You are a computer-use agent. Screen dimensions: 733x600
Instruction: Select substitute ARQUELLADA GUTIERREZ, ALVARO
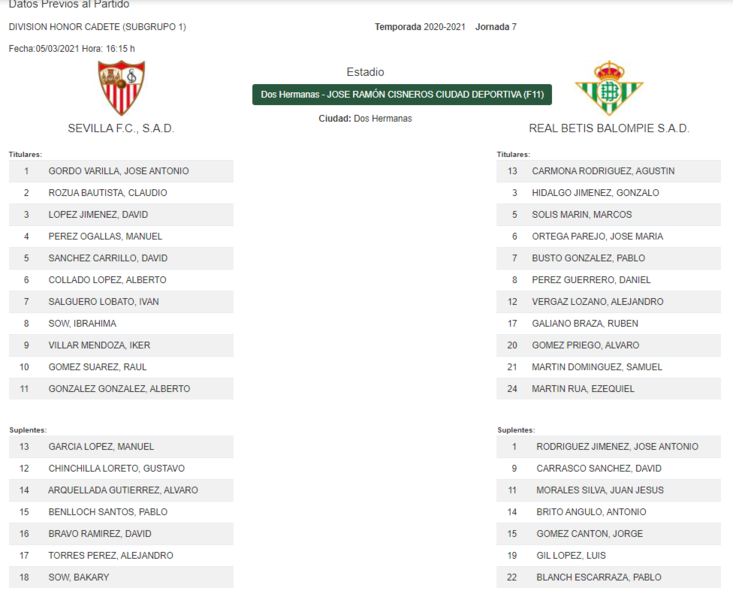pos(121,491)
